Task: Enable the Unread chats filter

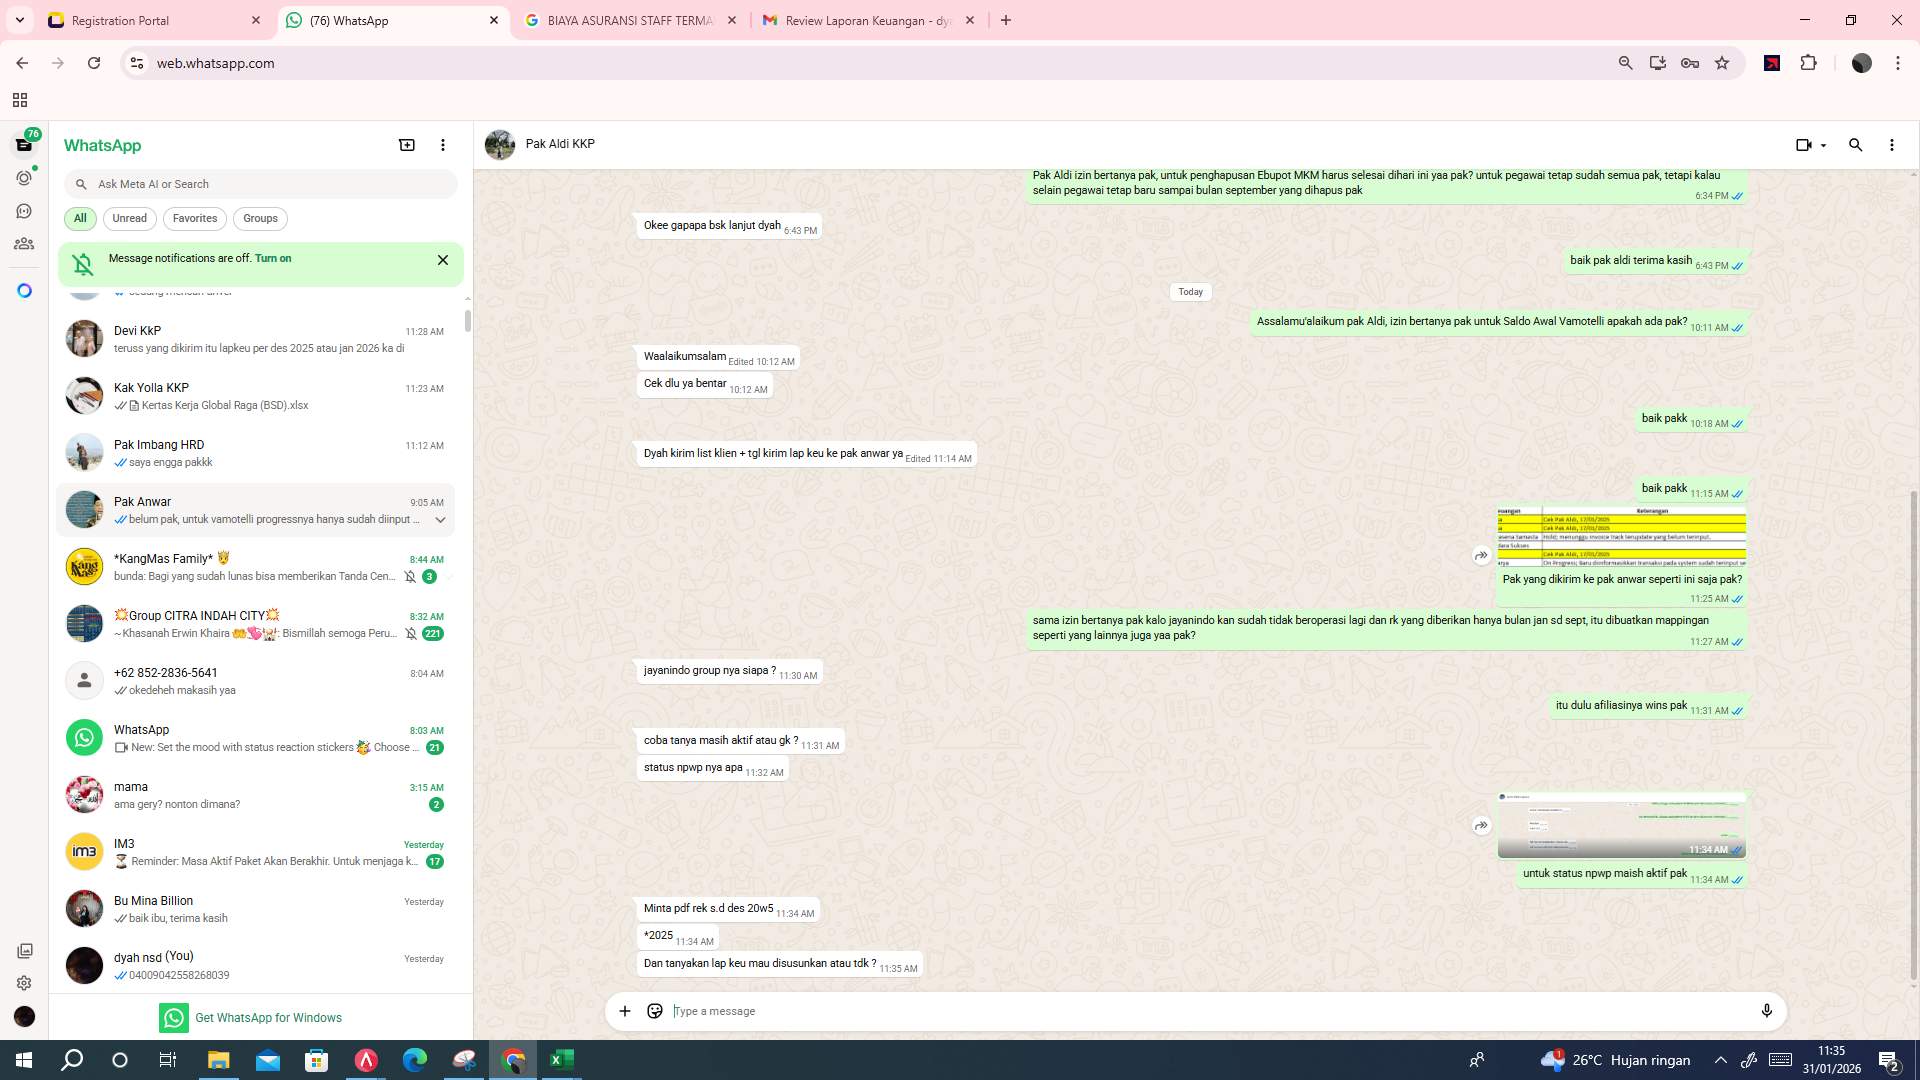Action: click(129, 218)
